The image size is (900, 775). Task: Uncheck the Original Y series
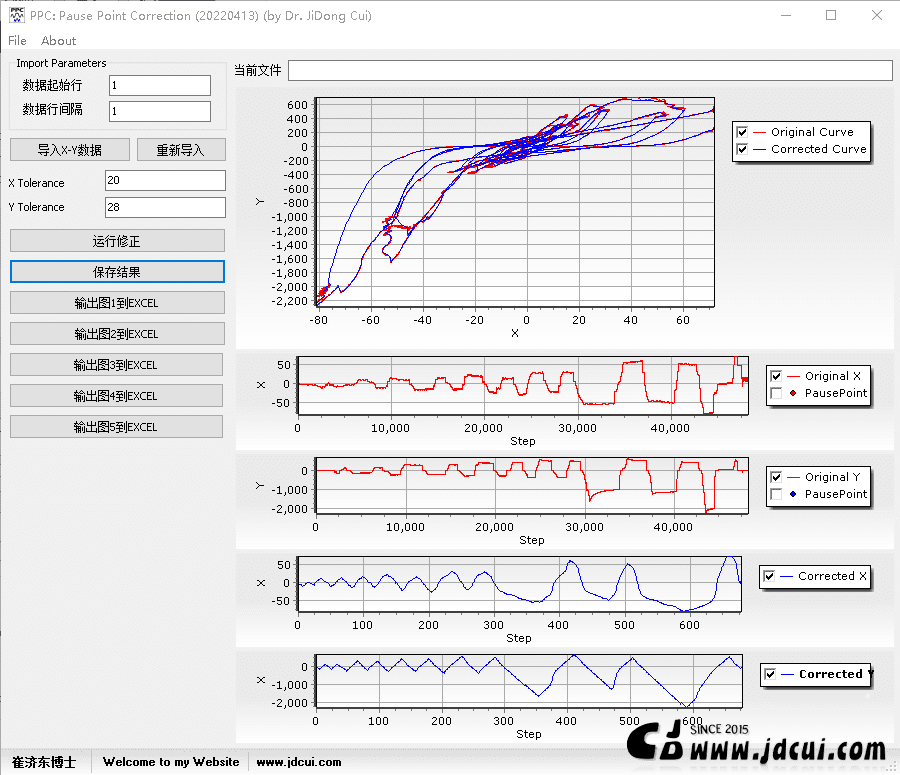(x=776, y=477)
